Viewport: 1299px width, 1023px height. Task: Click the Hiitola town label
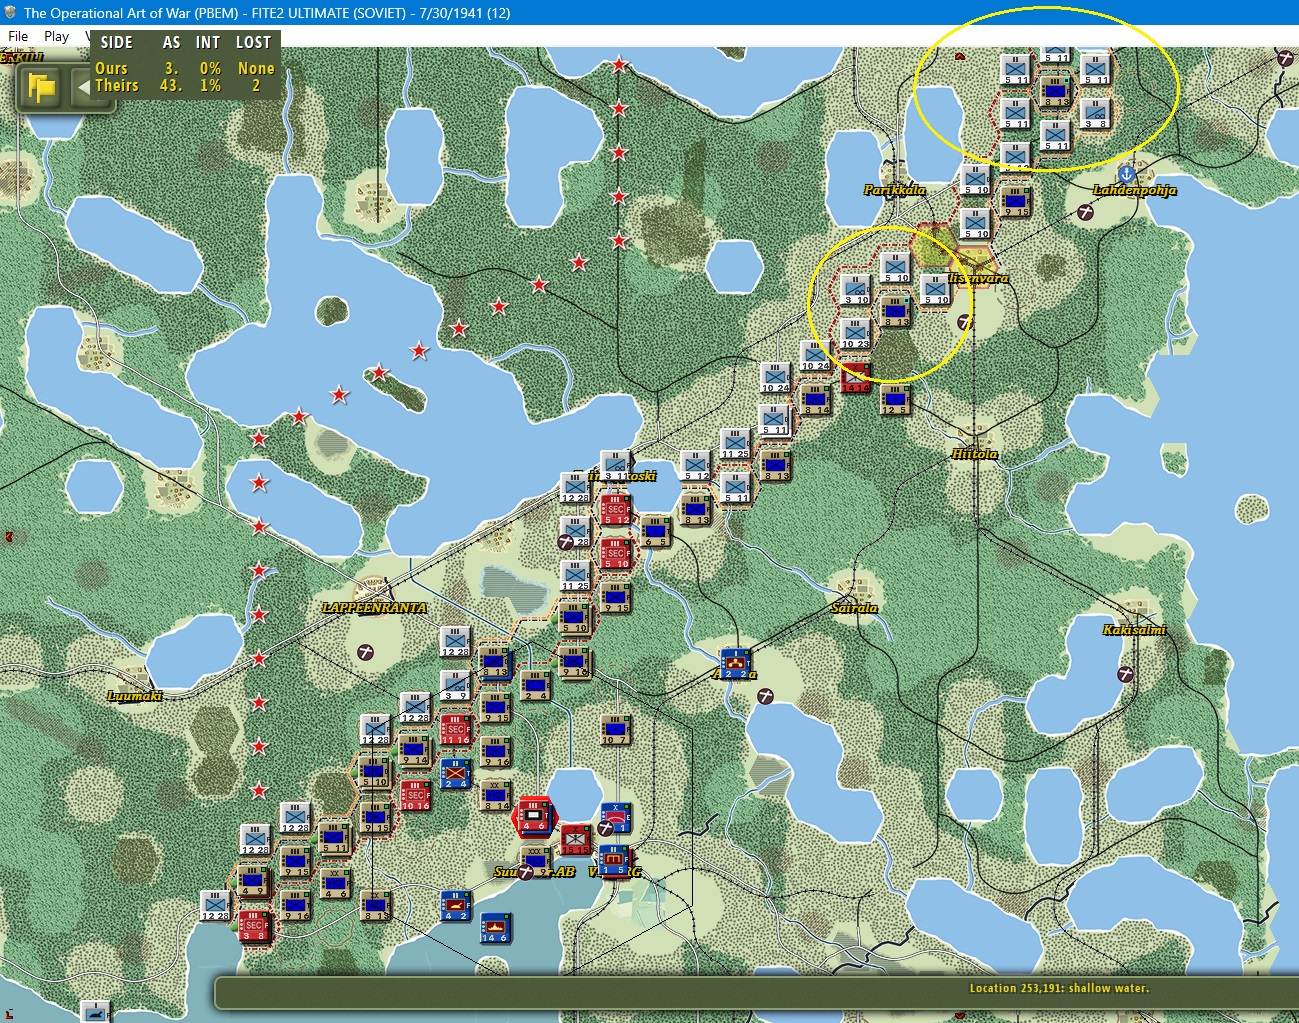pyautogui.click(x=974, y=454)
